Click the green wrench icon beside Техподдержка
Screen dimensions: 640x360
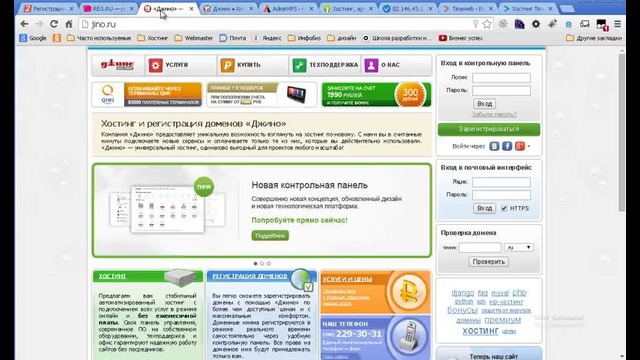[x=299, y=65]
